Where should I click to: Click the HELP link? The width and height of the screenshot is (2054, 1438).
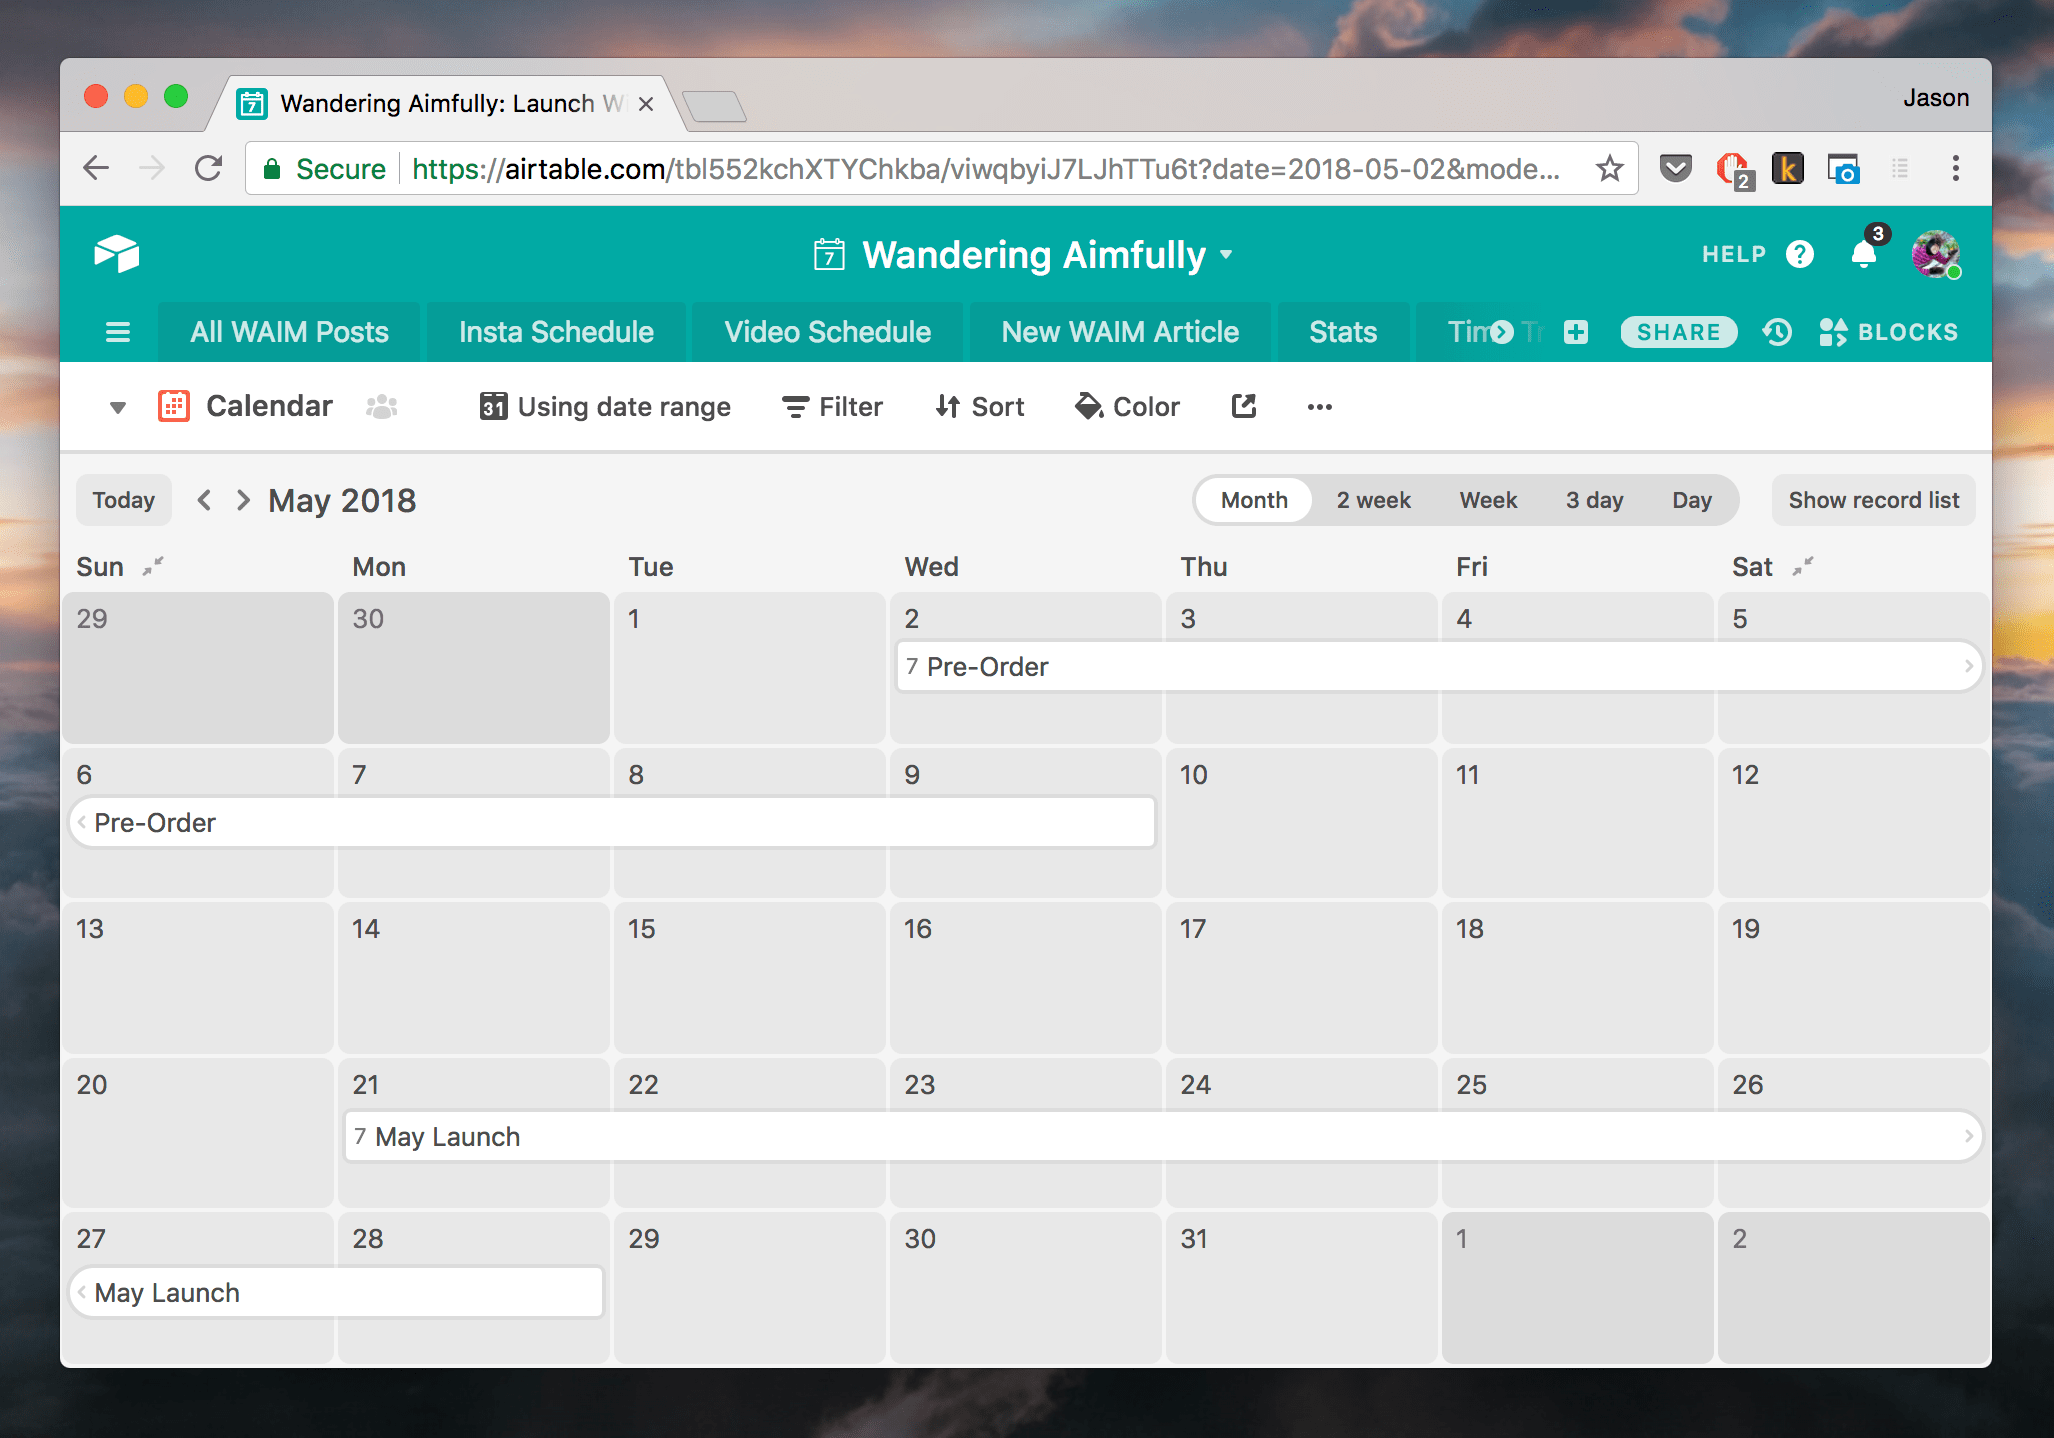(1734, 254)
